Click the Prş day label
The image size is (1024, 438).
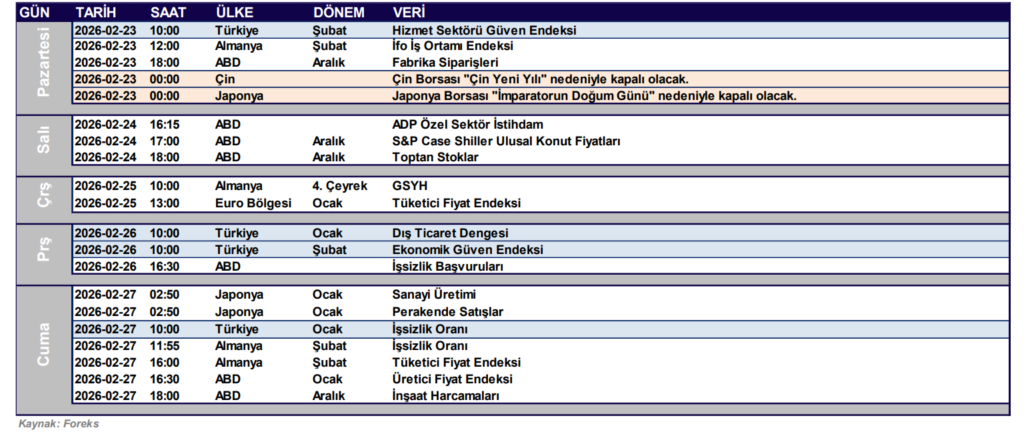pyautogui.click(x=45, y=249)
